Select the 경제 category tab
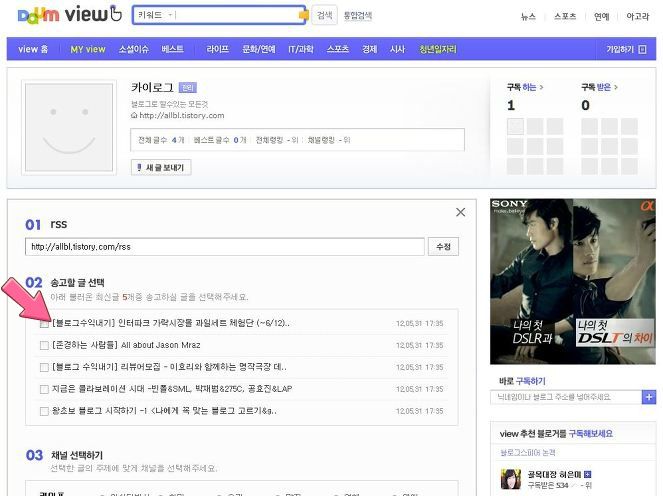This screenshot has height=496, width=663. [369, 49]
